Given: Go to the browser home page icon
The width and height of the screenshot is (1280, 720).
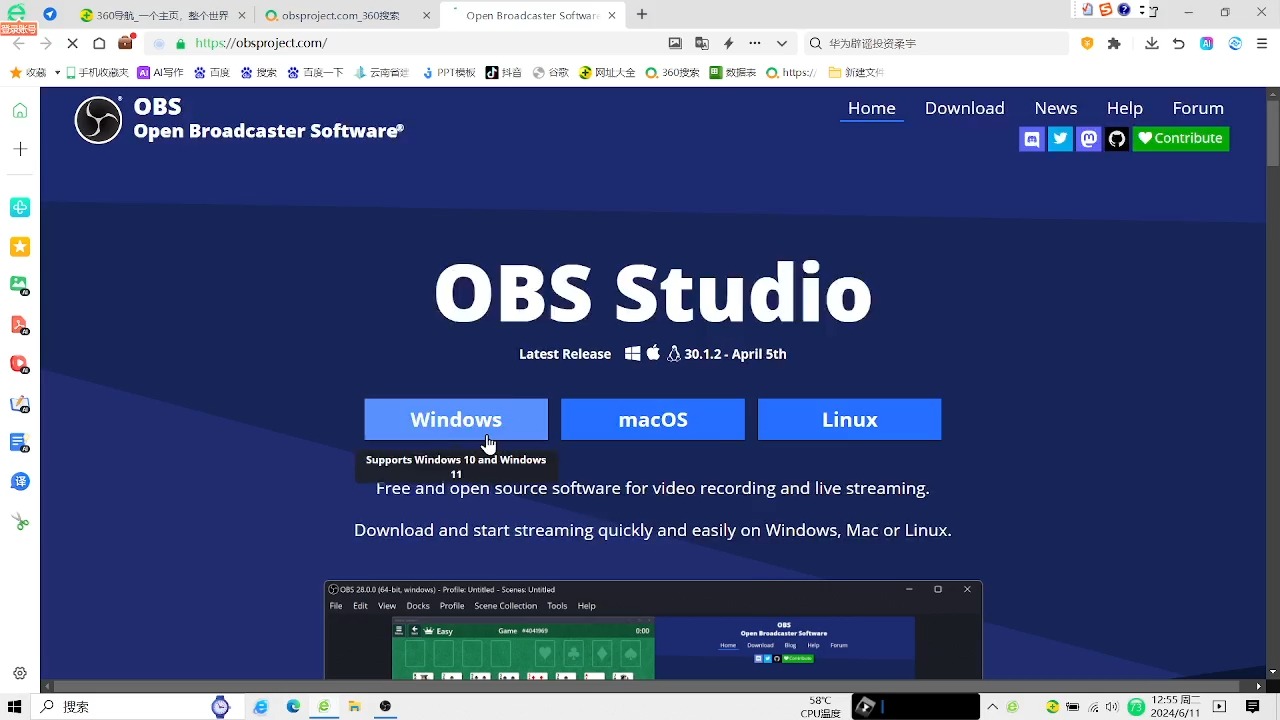Looking at the screenshot, I should tap(99, 43).
